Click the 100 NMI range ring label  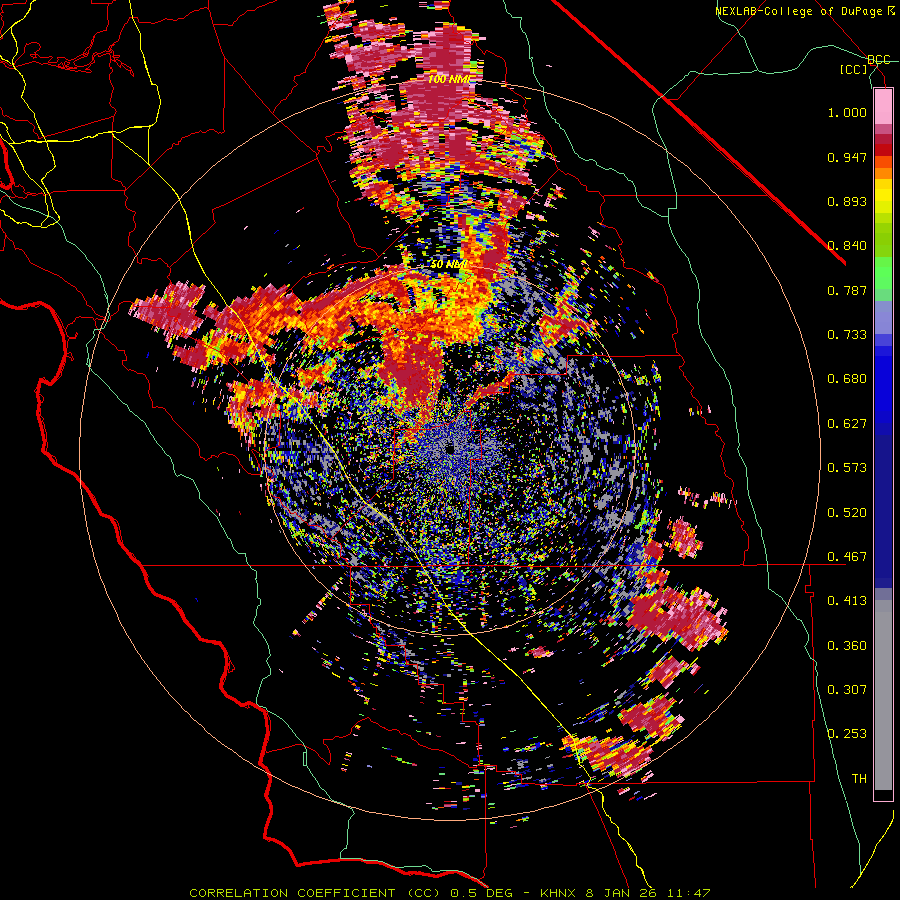[x=450, y=79]
